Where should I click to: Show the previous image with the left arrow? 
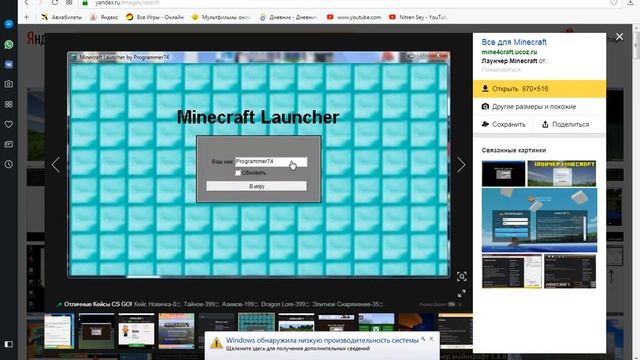click(x=56, y=165)
